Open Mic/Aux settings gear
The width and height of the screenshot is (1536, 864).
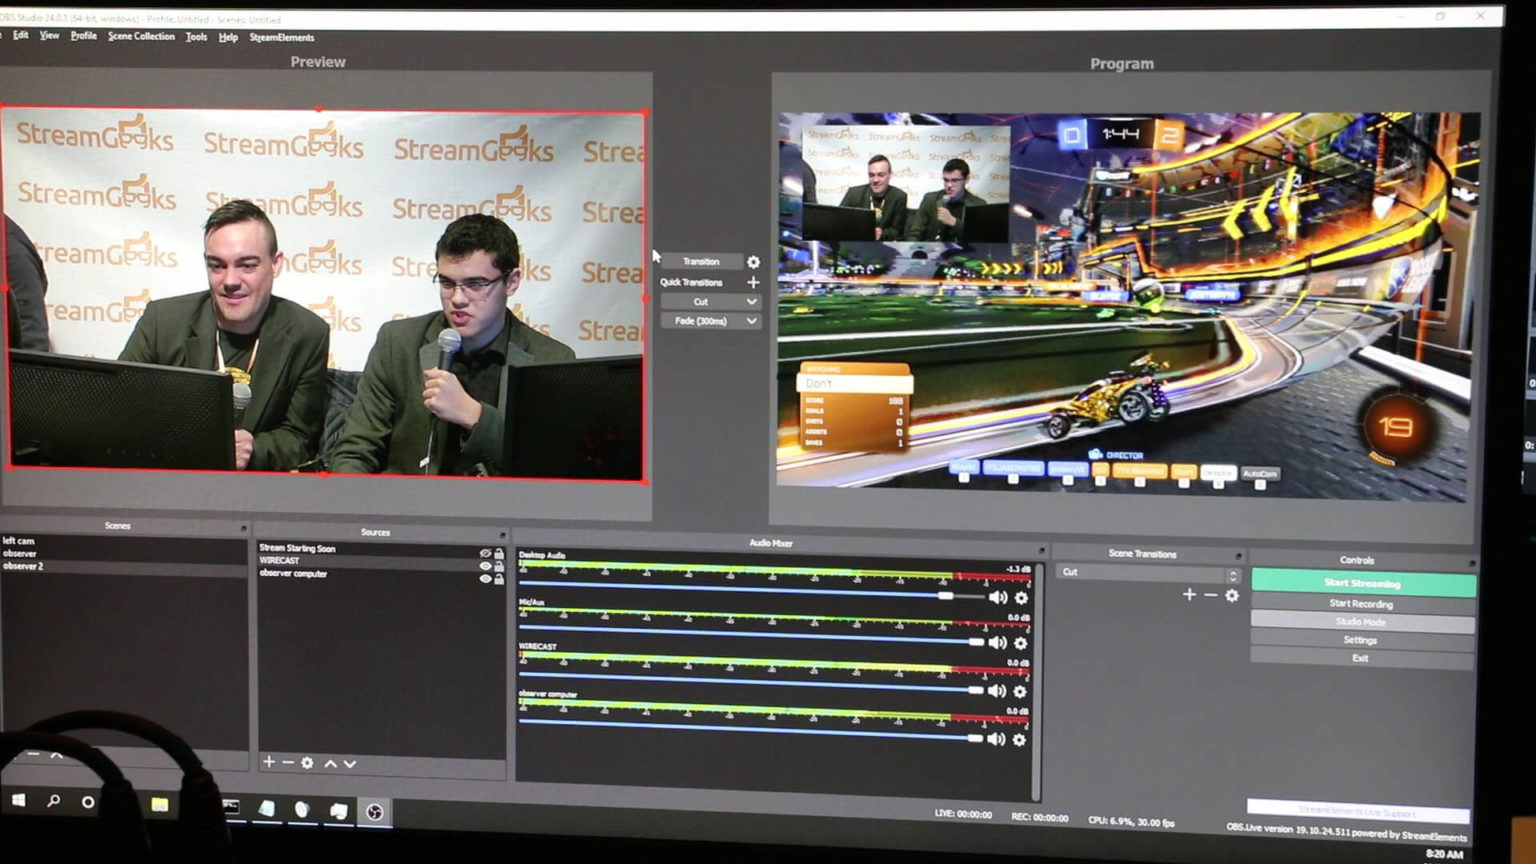pyautogui.click(x=1020, y=643)
